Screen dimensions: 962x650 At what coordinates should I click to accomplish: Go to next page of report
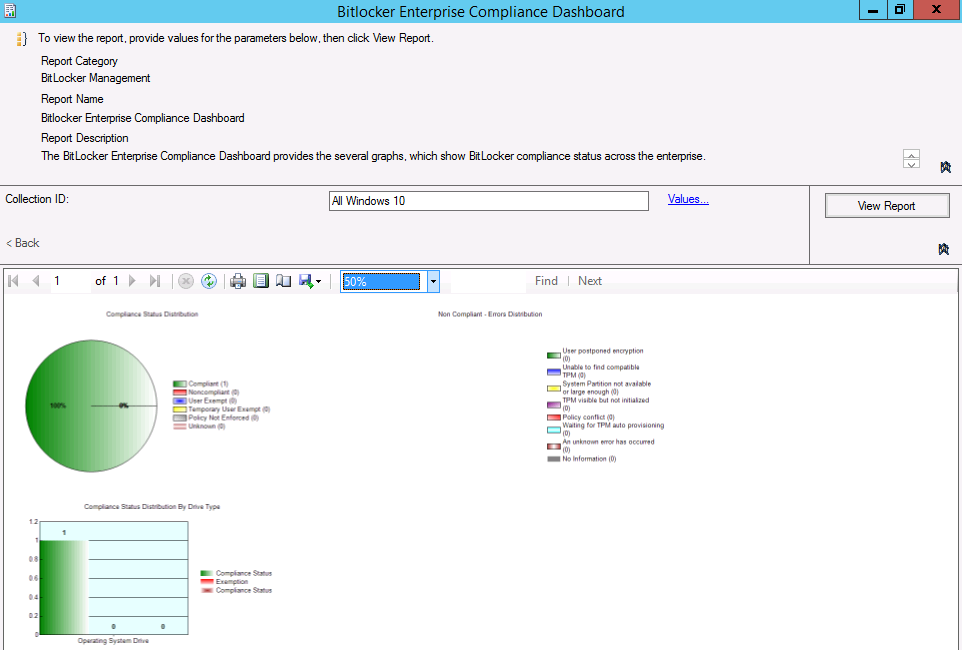[x=132, y=281]
